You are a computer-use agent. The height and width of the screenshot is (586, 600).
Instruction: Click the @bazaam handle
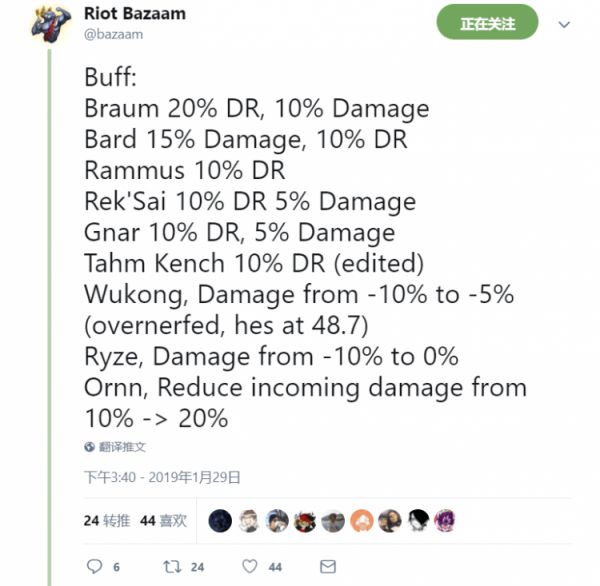click(113, 34)
